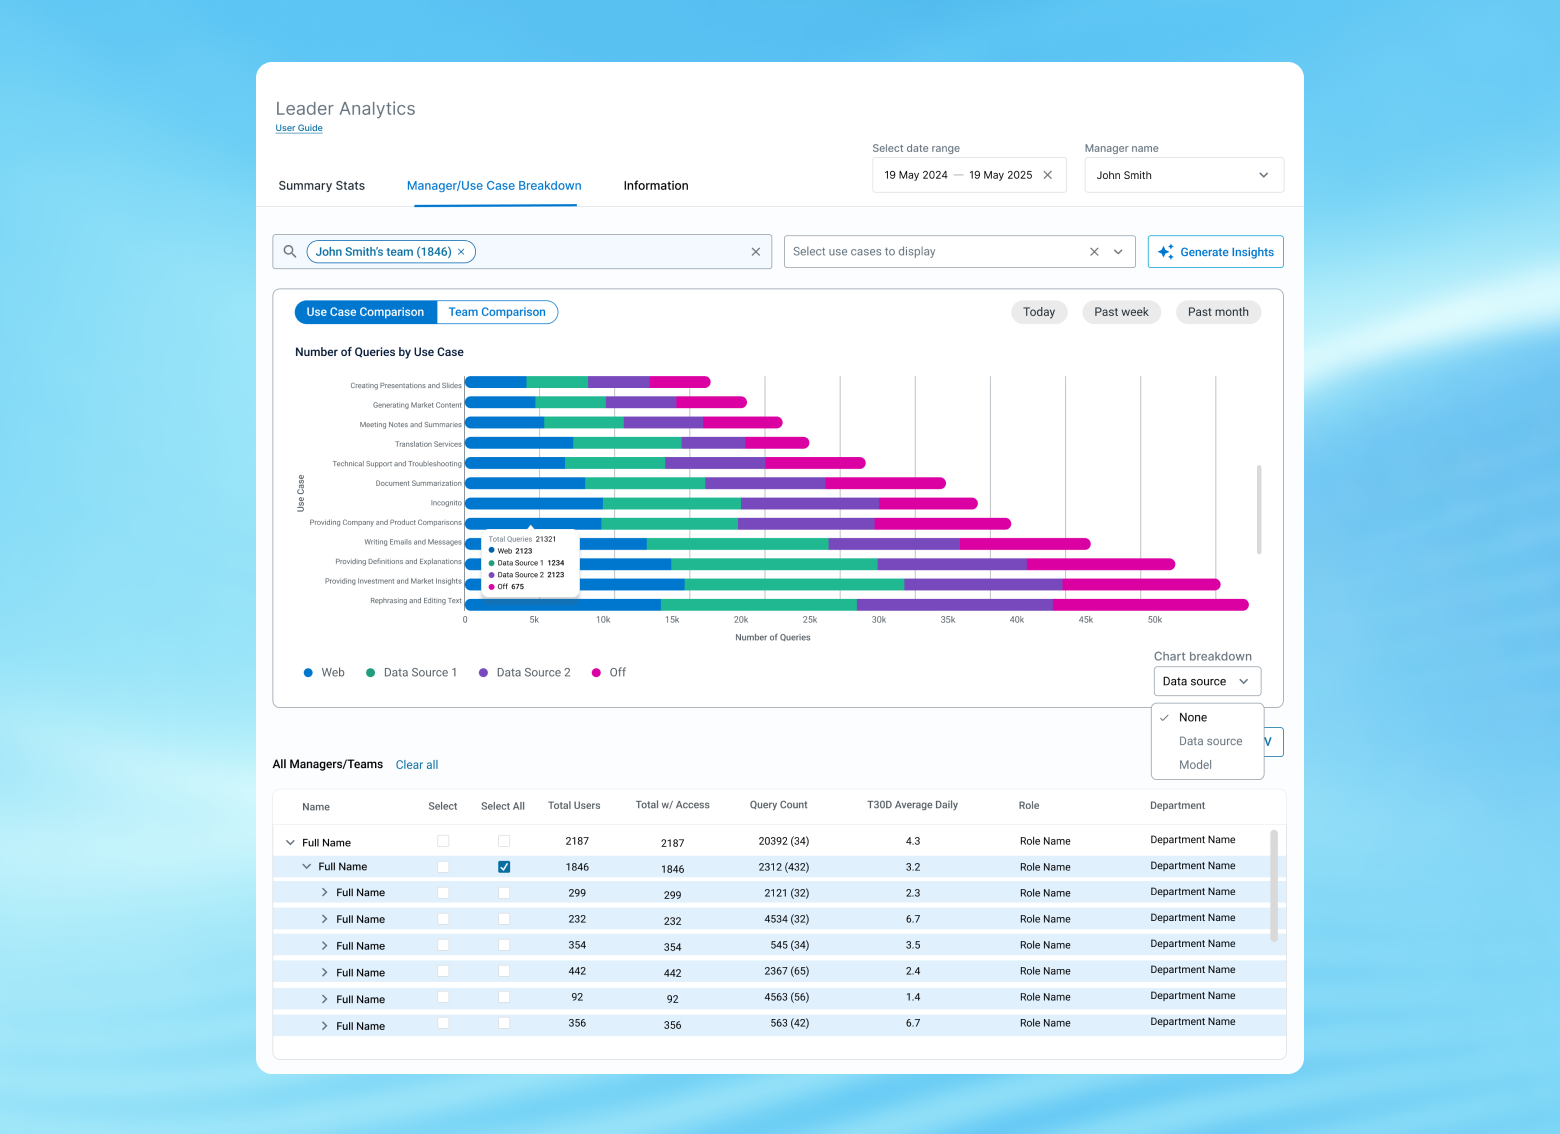Image resolution: width=1560 pixels, height=1134 pixels.
Task: Select the Use Case Comparison view
Action: coord(365,312)
